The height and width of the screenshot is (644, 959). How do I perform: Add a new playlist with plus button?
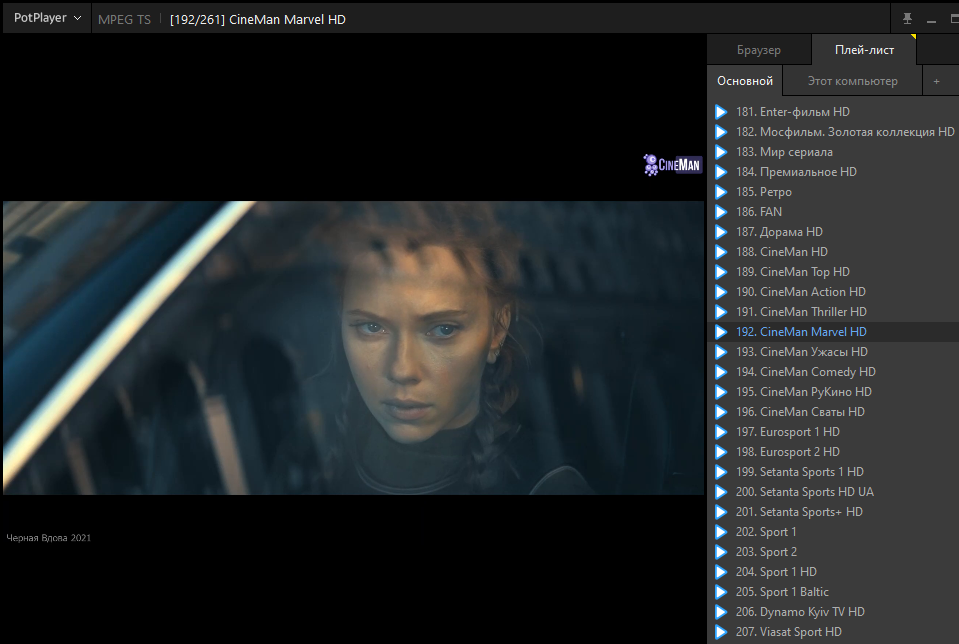[936, 81]
